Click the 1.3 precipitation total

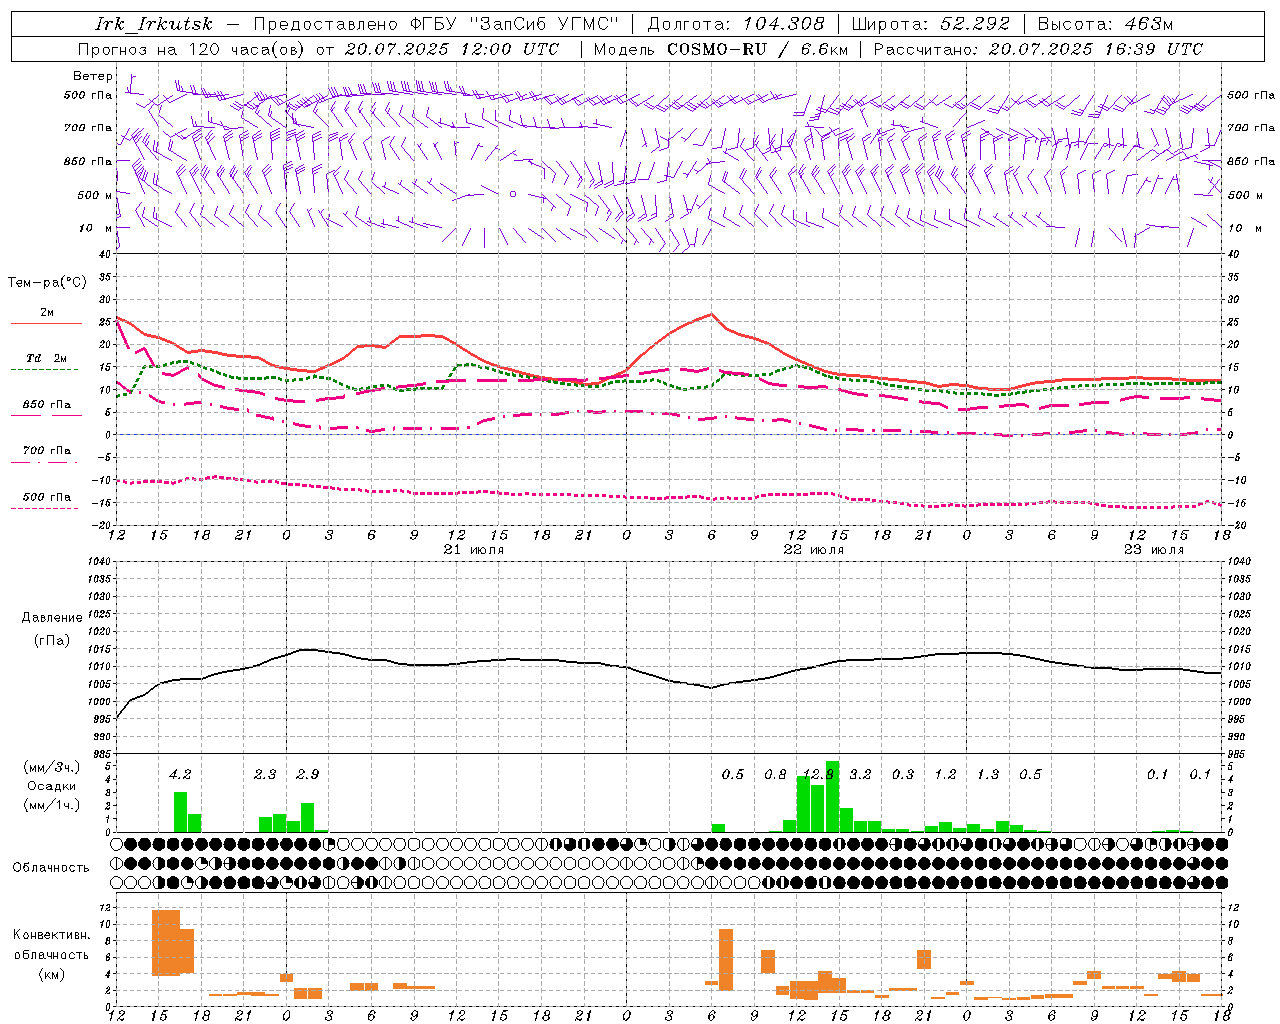click(988, 774)
